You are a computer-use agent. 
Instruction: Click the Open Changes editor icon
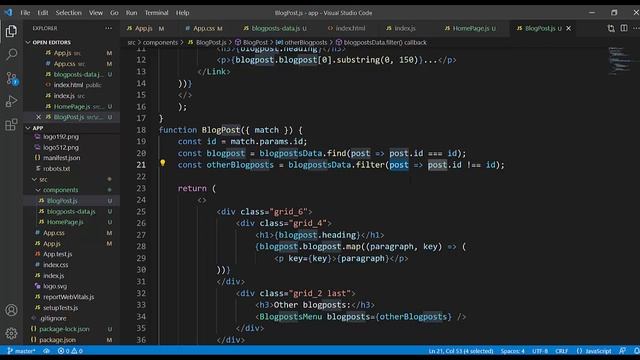click(611, 28)
